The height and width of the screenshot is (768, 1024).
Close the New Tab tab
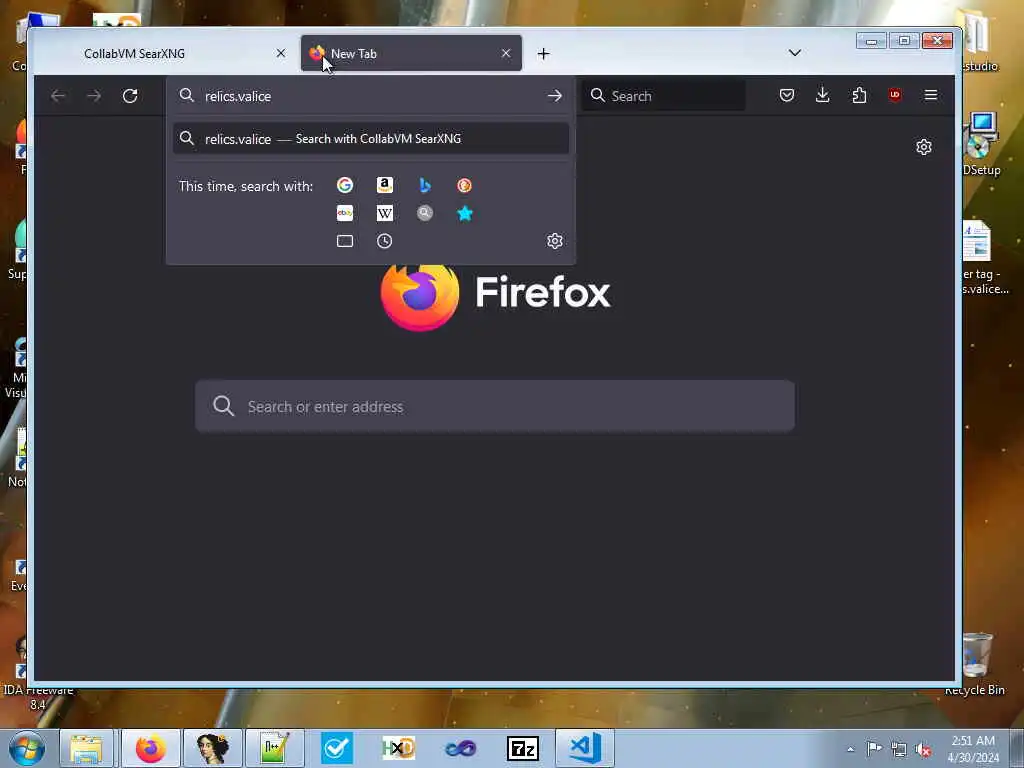coord(506,54)
